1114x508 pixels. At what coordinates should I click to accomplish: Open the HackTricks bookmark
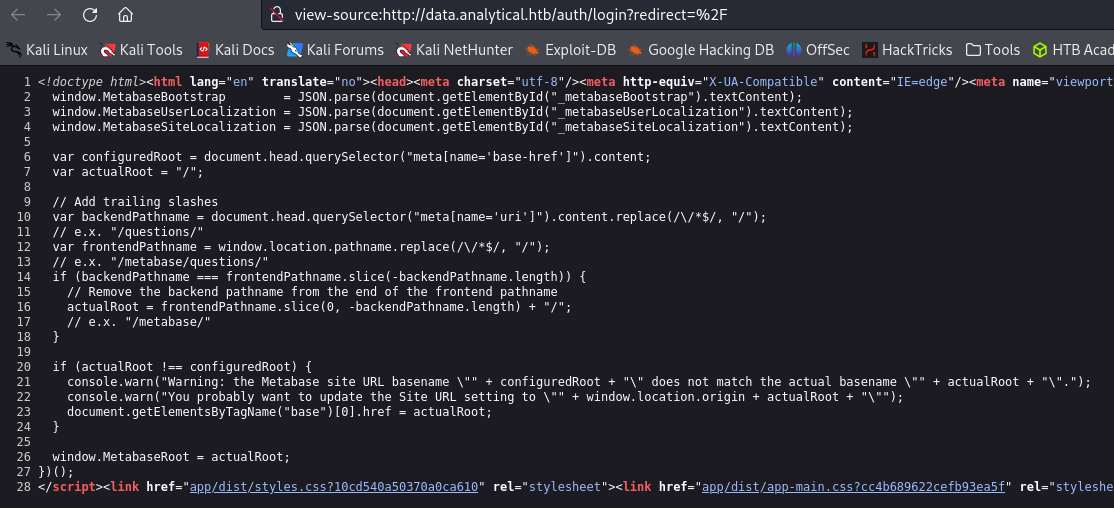tap(907, 50)
